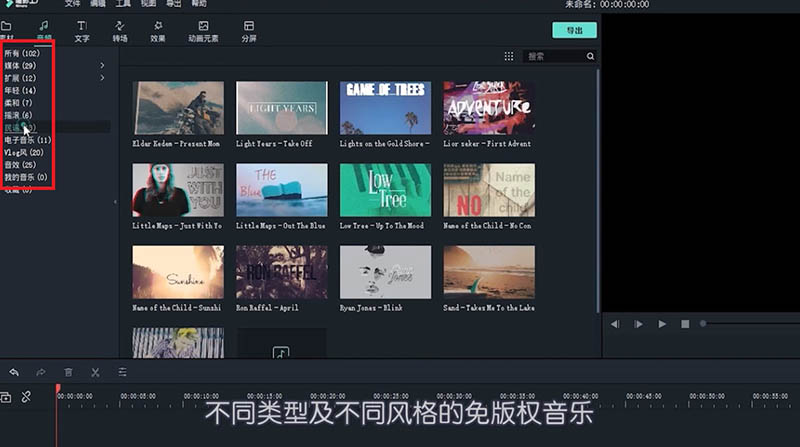Select 音效 (25) category

(20, 165)
